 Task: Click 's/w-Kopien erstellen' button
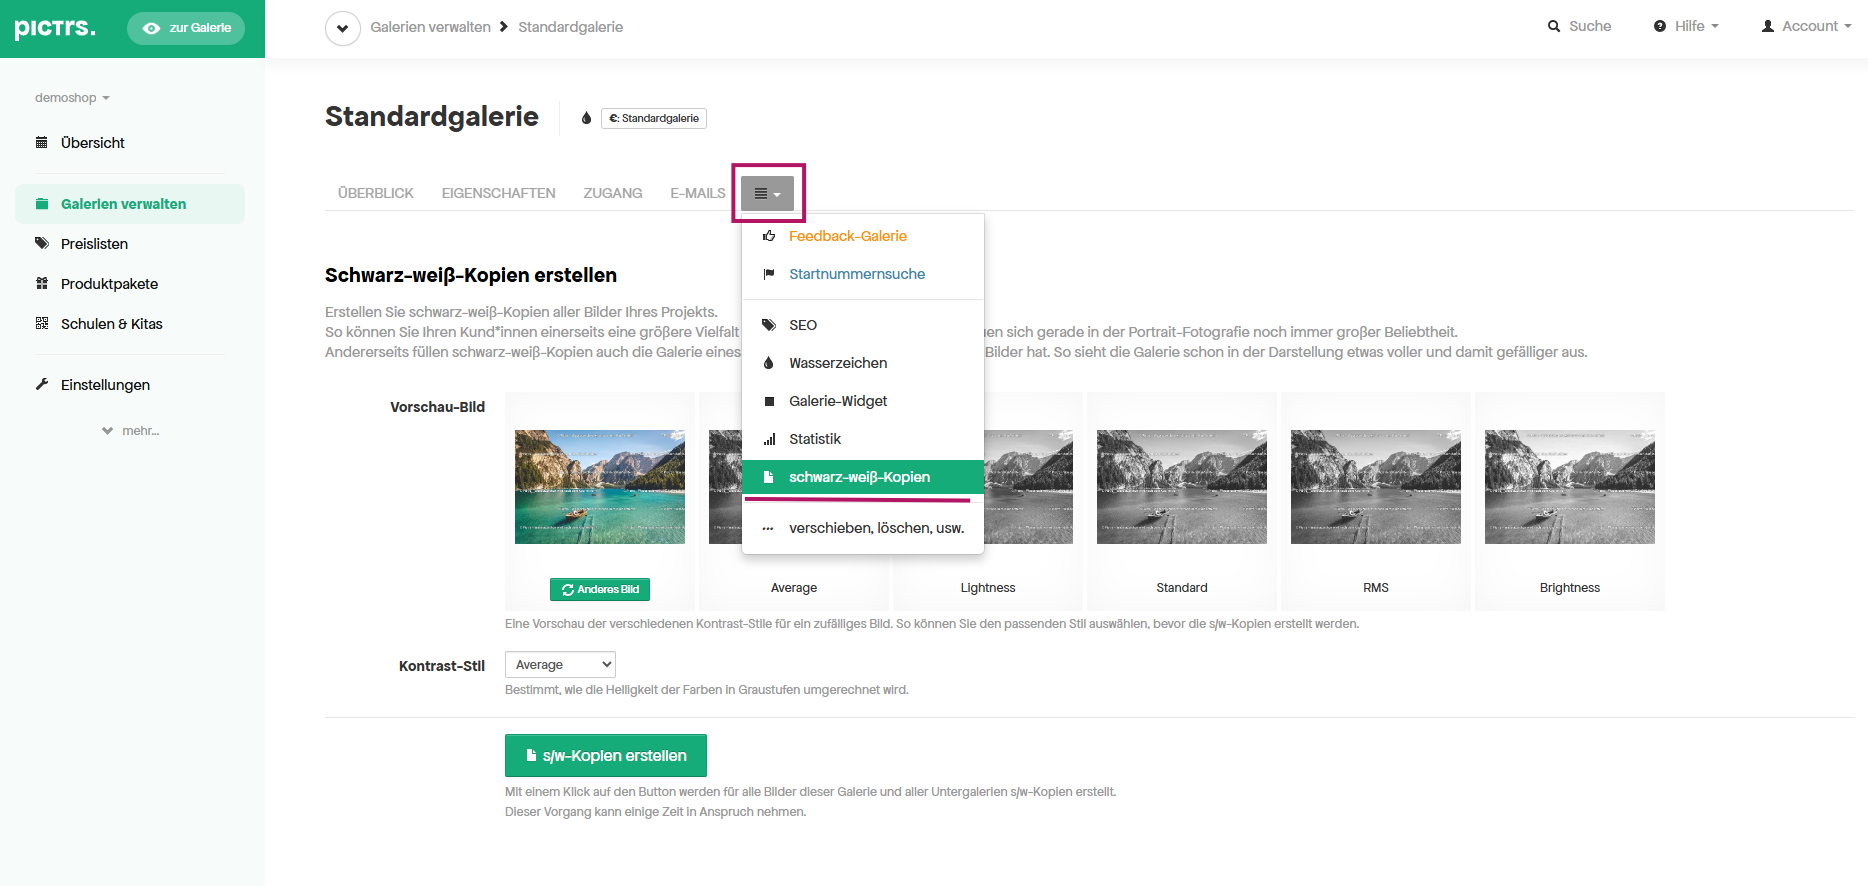[x=606, y=756]
